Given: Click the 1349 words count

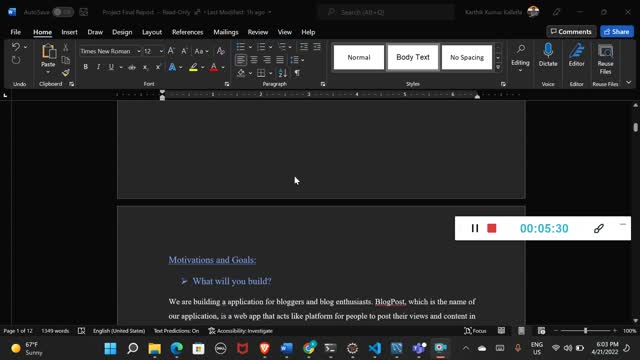Looking at the screenshot, I should [55, 331].
